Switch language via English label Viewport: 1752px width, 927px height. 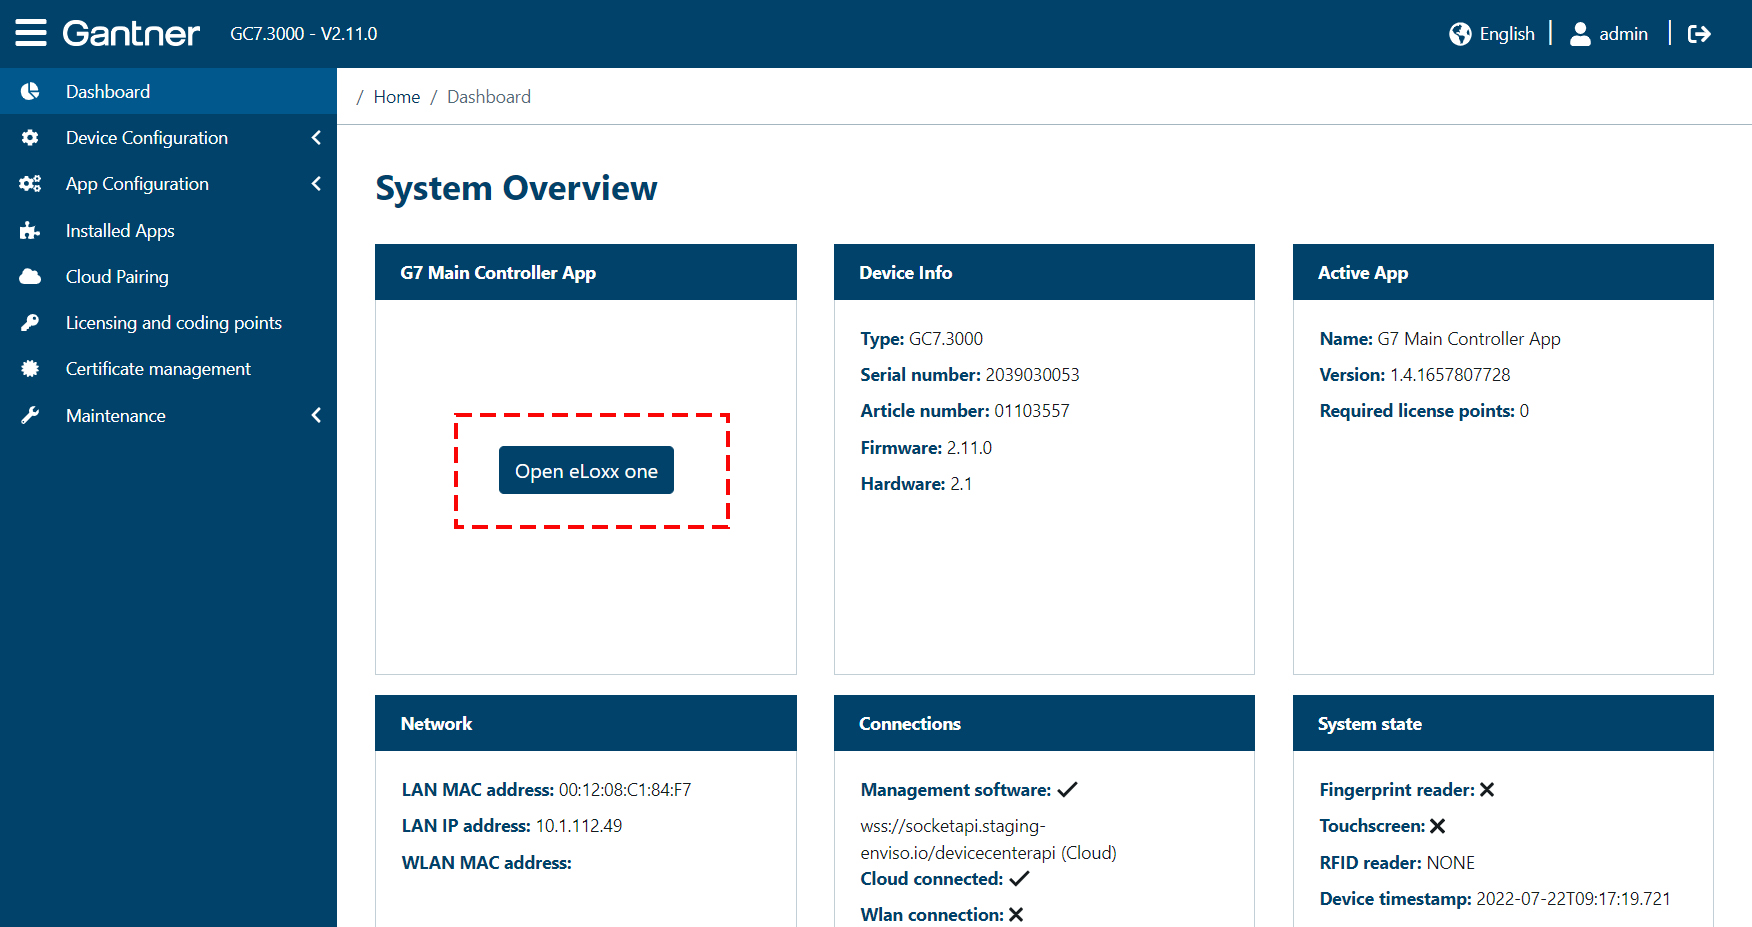1507,34
